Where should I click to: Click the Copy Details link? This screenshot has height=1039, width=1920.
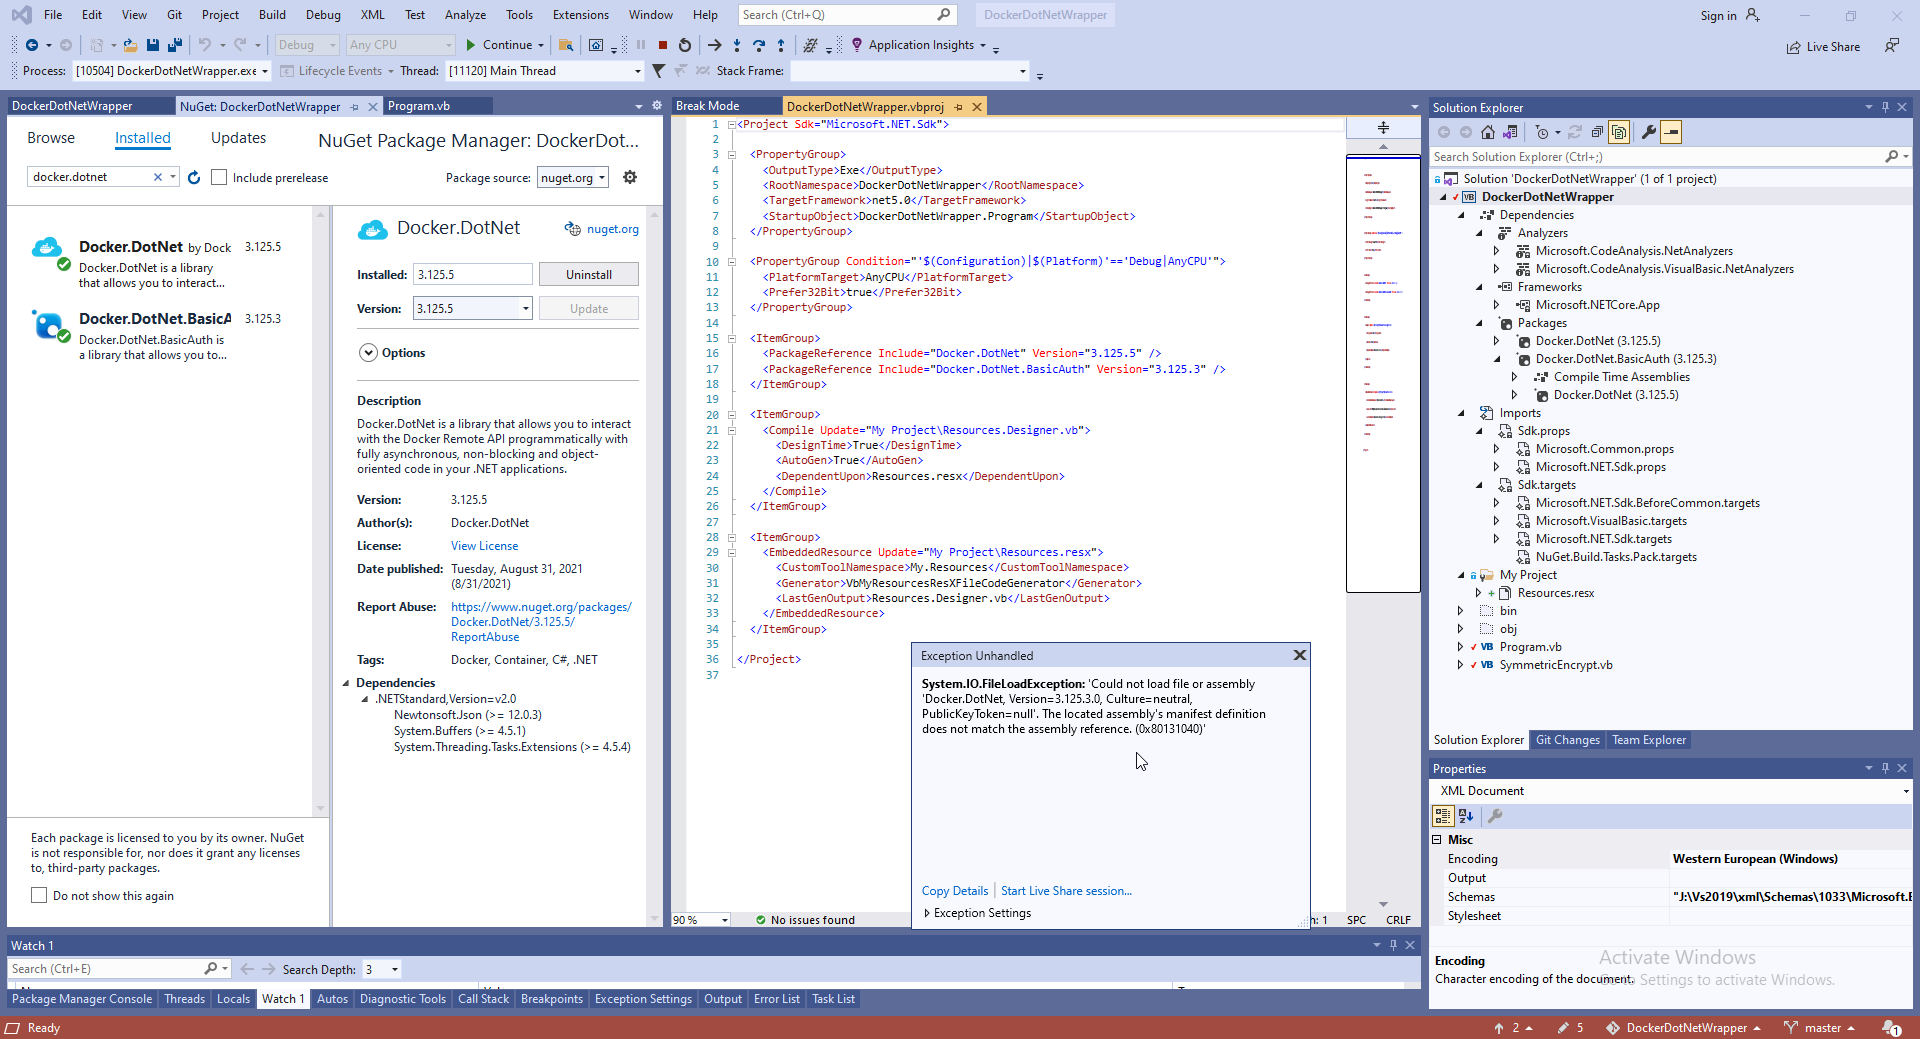click(954, 891)
